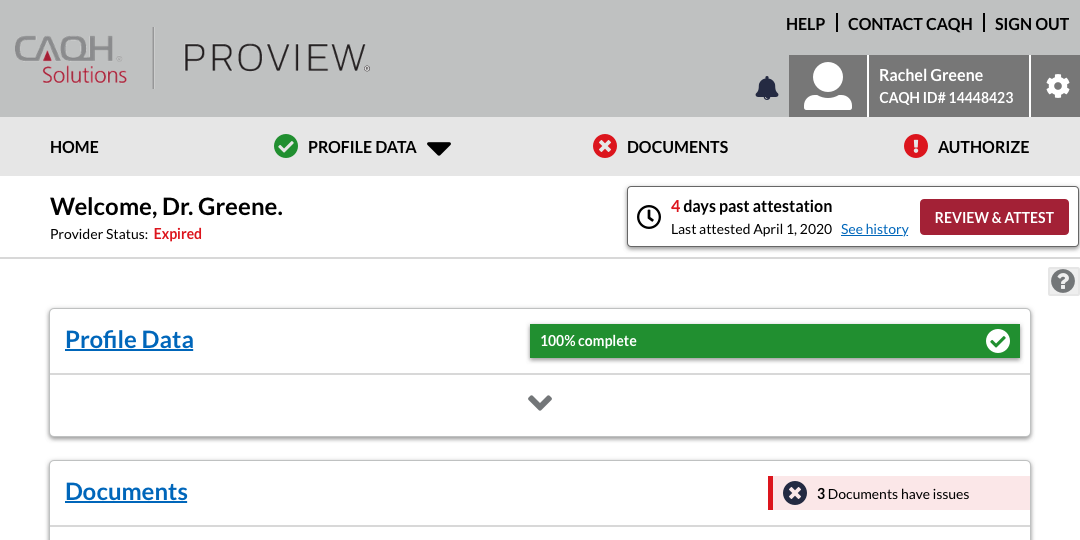The image size is (1080, 540).
Task: Click the white checkmark on the progress bar
Action: click(997, 341)
